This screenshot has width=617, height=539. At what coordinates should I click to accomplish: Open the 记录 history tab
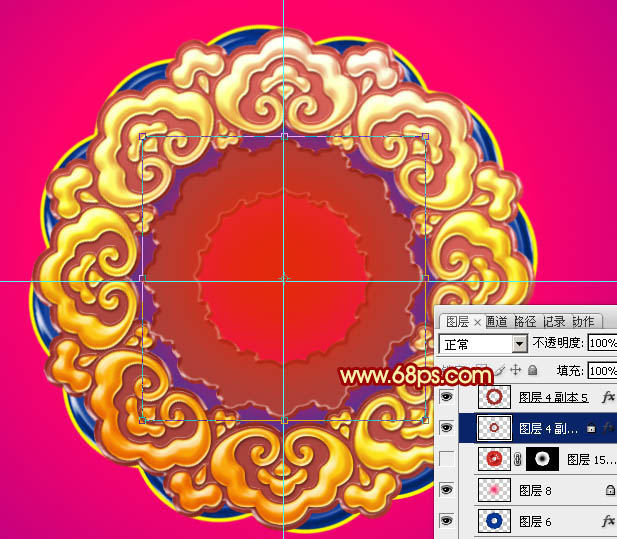554,322
